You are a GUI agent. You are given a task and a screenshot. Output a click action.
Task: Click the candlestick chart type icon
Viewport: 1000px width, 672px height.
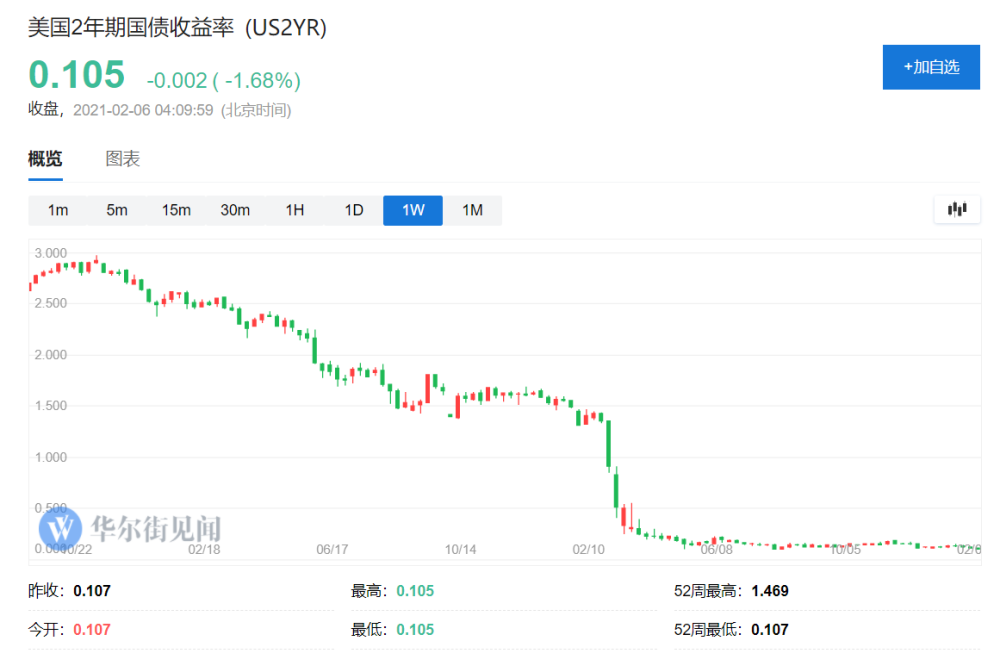[957, 210]
